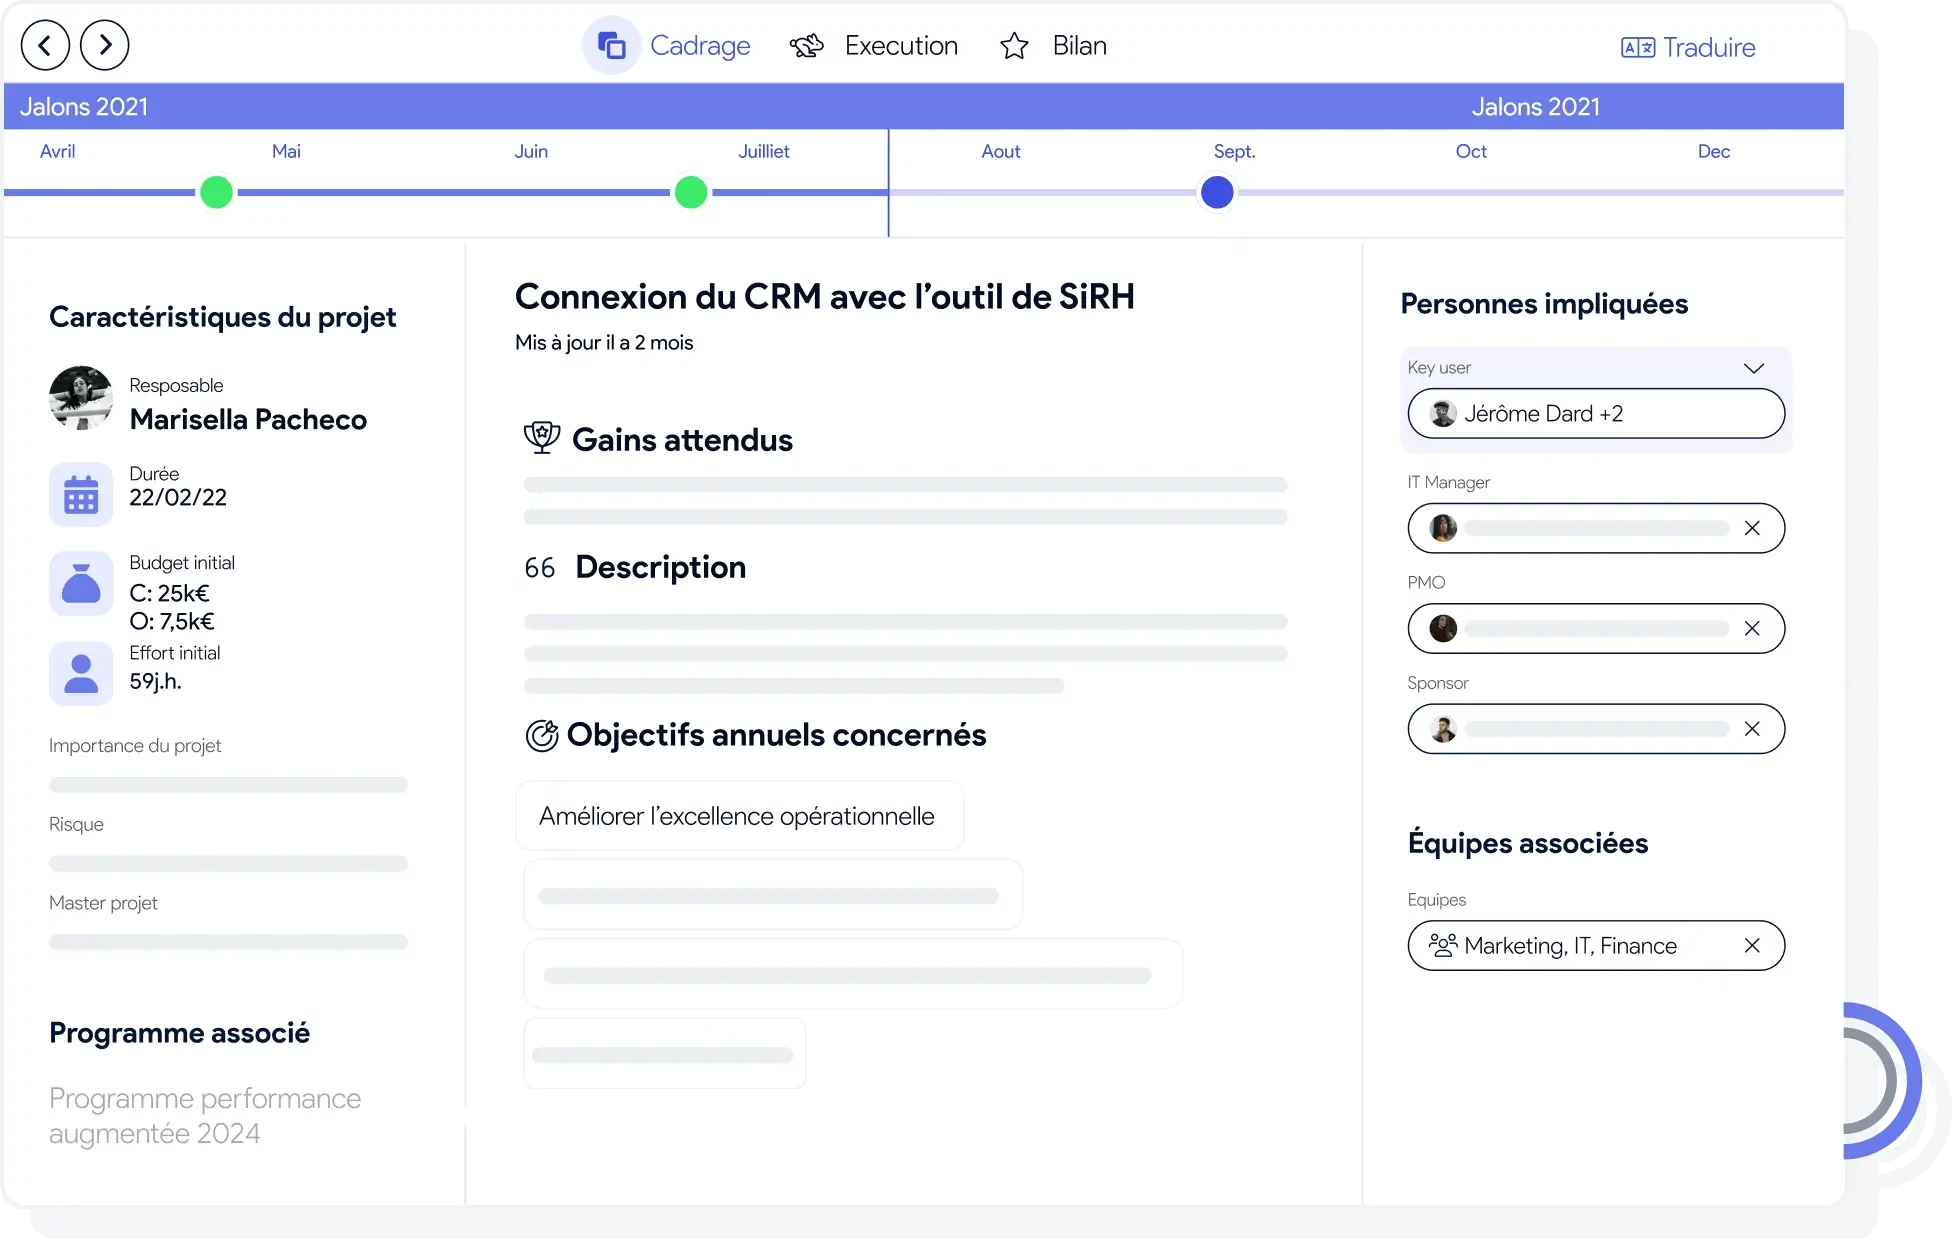Screen dimensions: 1953x1240
Task: Click the Caractéristiques du projet heading
Action: (x=222, y=317)
